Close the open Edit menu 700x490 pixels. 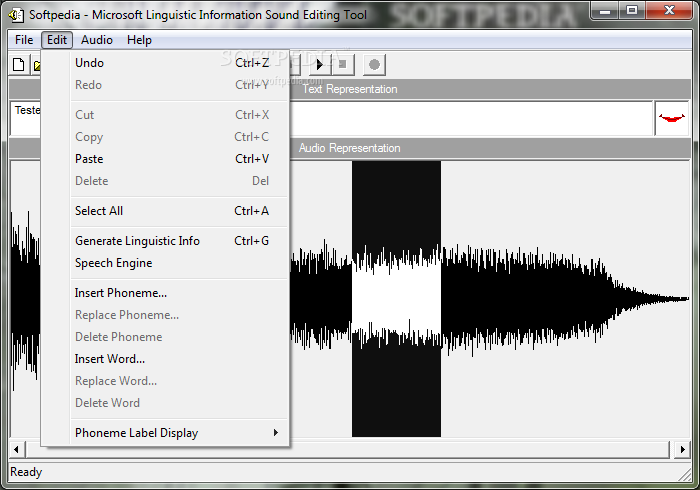(57, 40)
